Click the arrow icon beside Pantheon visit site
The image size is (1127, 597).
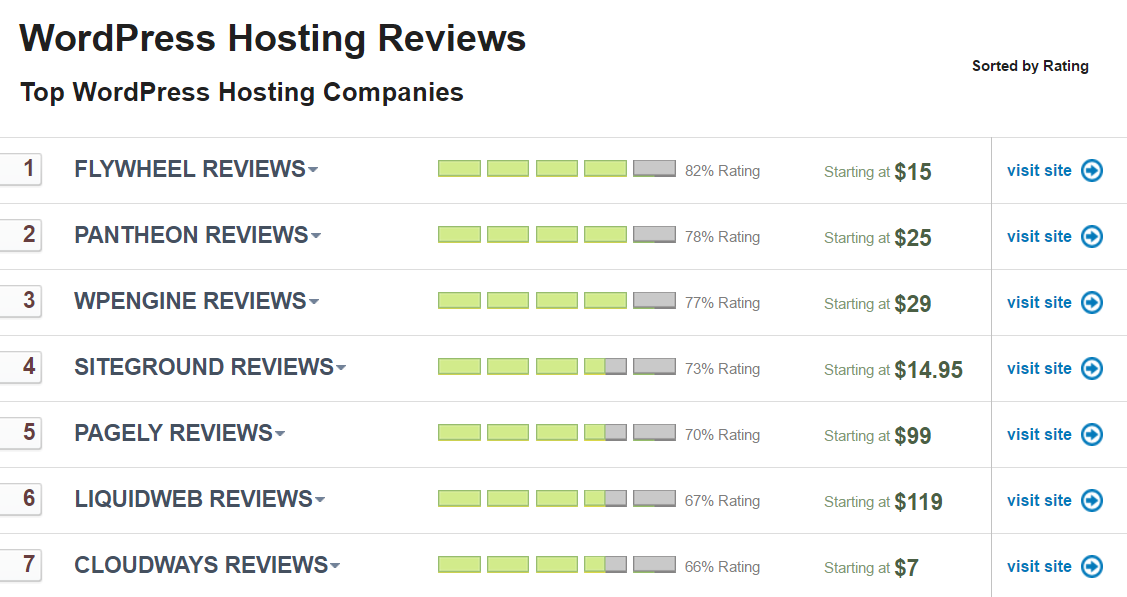(1092, 236)
